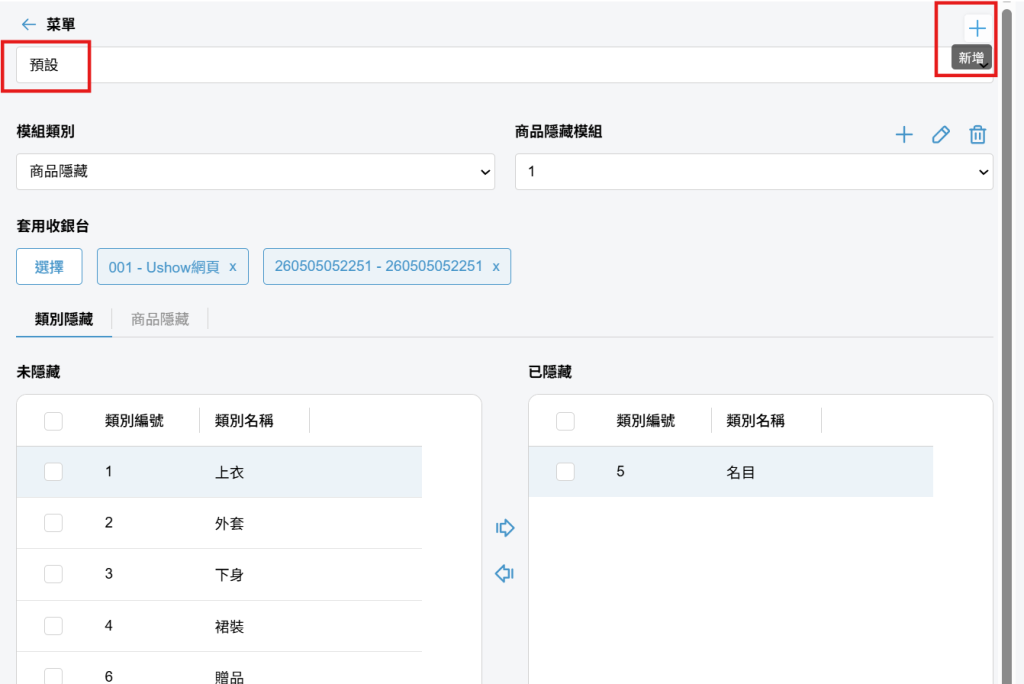The image size is (1024, 684).
Task: Open the 模組類別 dropdown showing 商品隱藏
Action: 255,172
